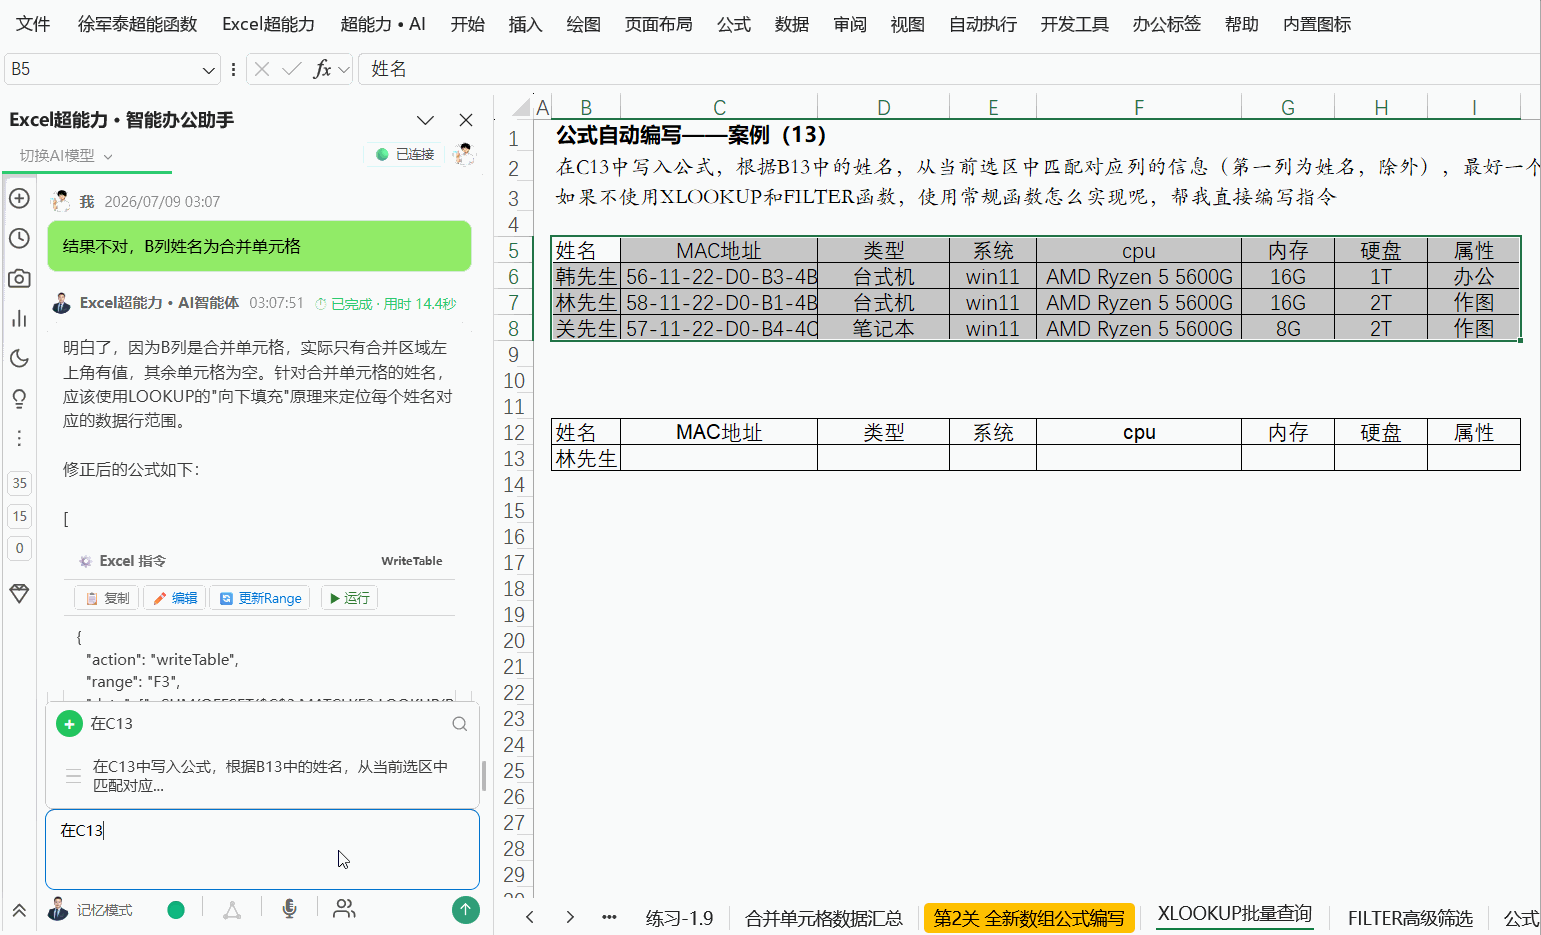Click next sheet navigation arrow
The width and height of the screenshot is (1541, 935).
(x=570, y=917)
